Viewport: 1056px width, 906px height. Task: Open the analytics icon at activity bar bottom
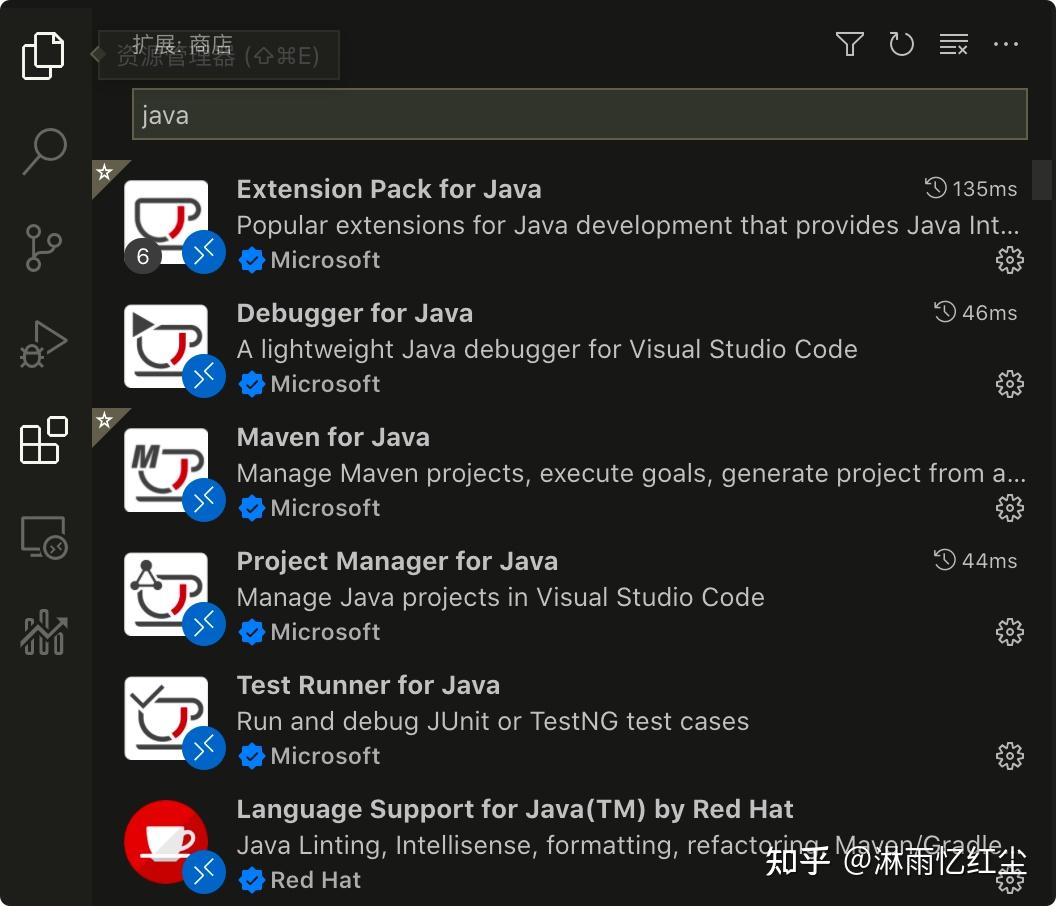[x=44, y=633]
